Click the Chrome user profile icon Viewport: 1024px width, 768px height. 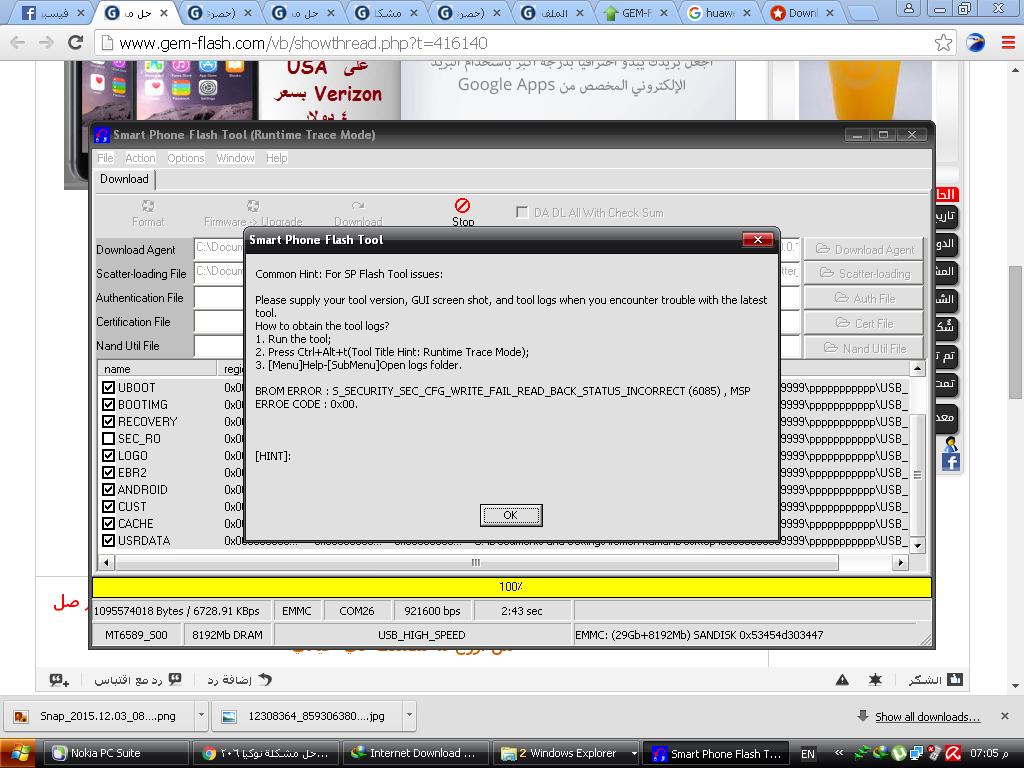908,8
